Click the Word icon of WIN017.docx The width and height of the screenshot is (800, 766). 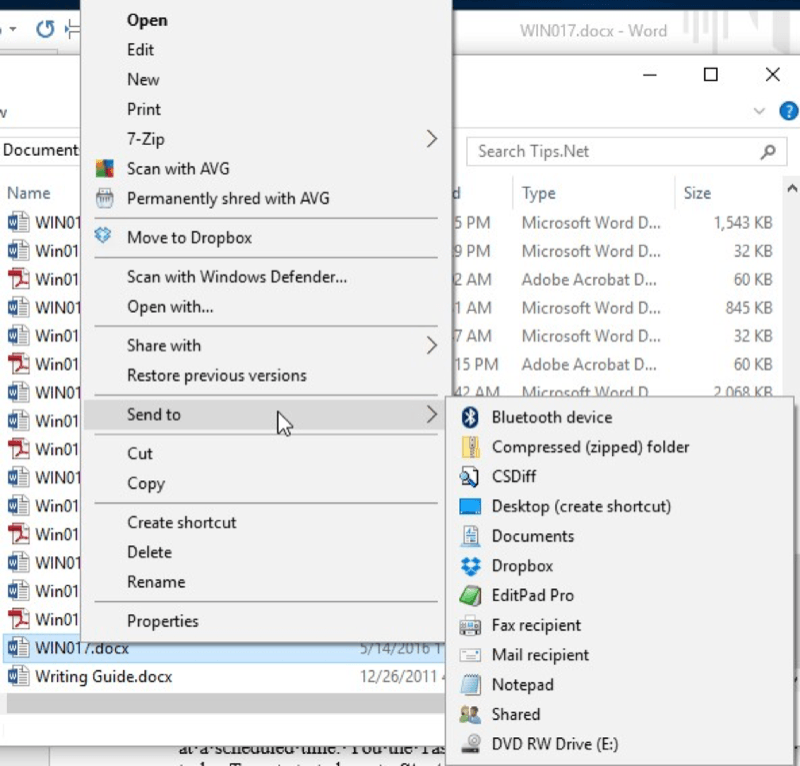[x=18, y=648]
